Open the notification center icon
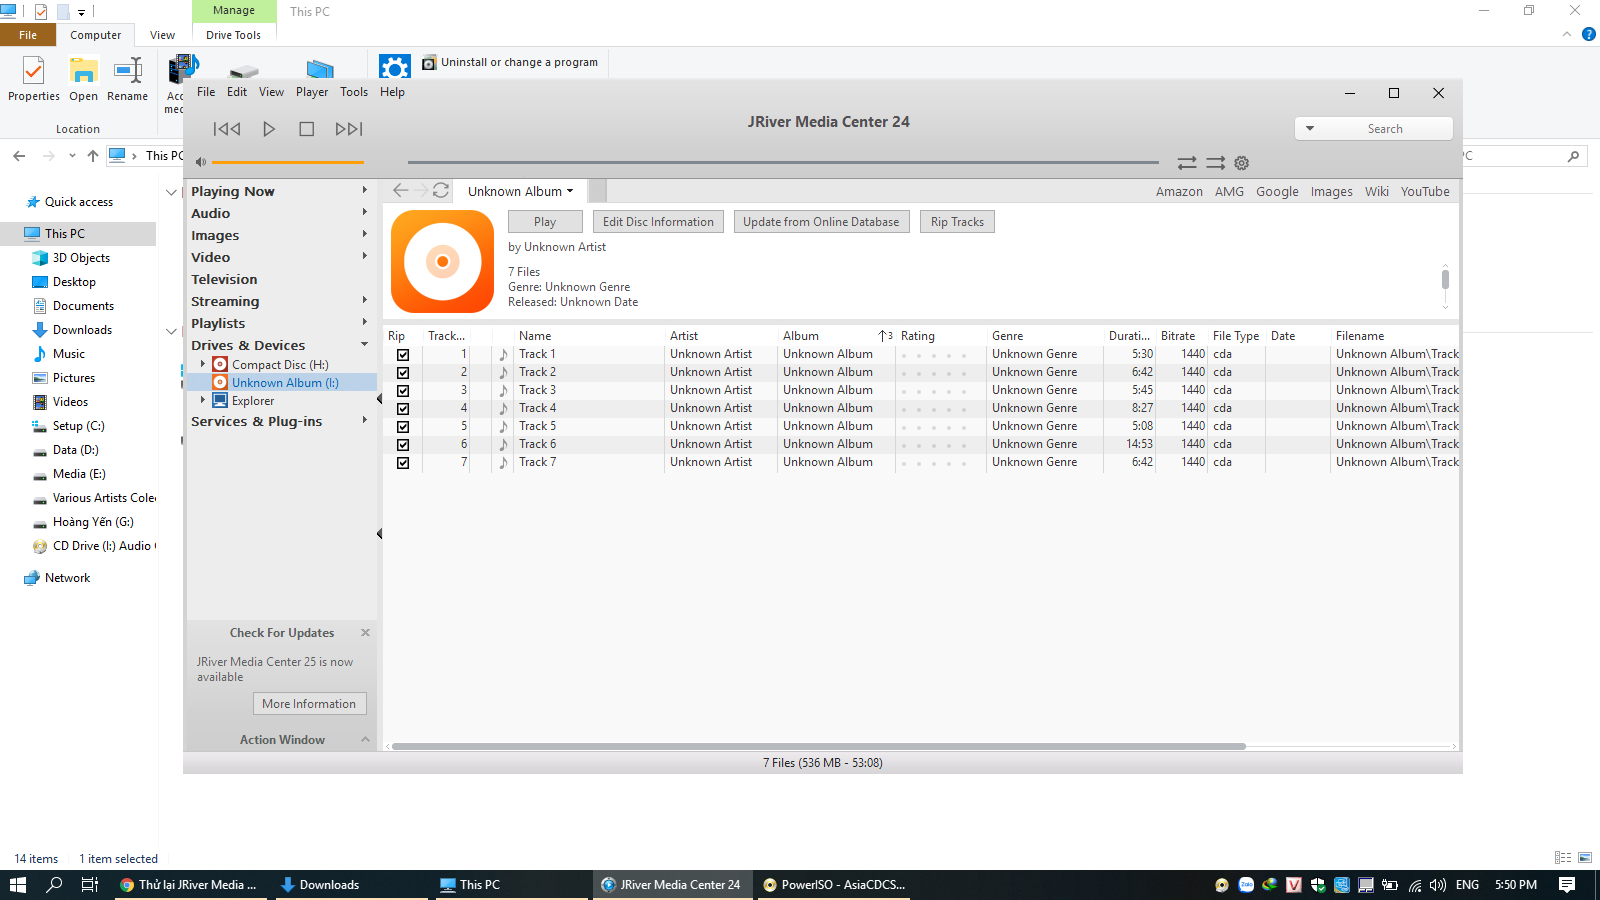Viewport: 1600px width, 900px height. 1567,885
